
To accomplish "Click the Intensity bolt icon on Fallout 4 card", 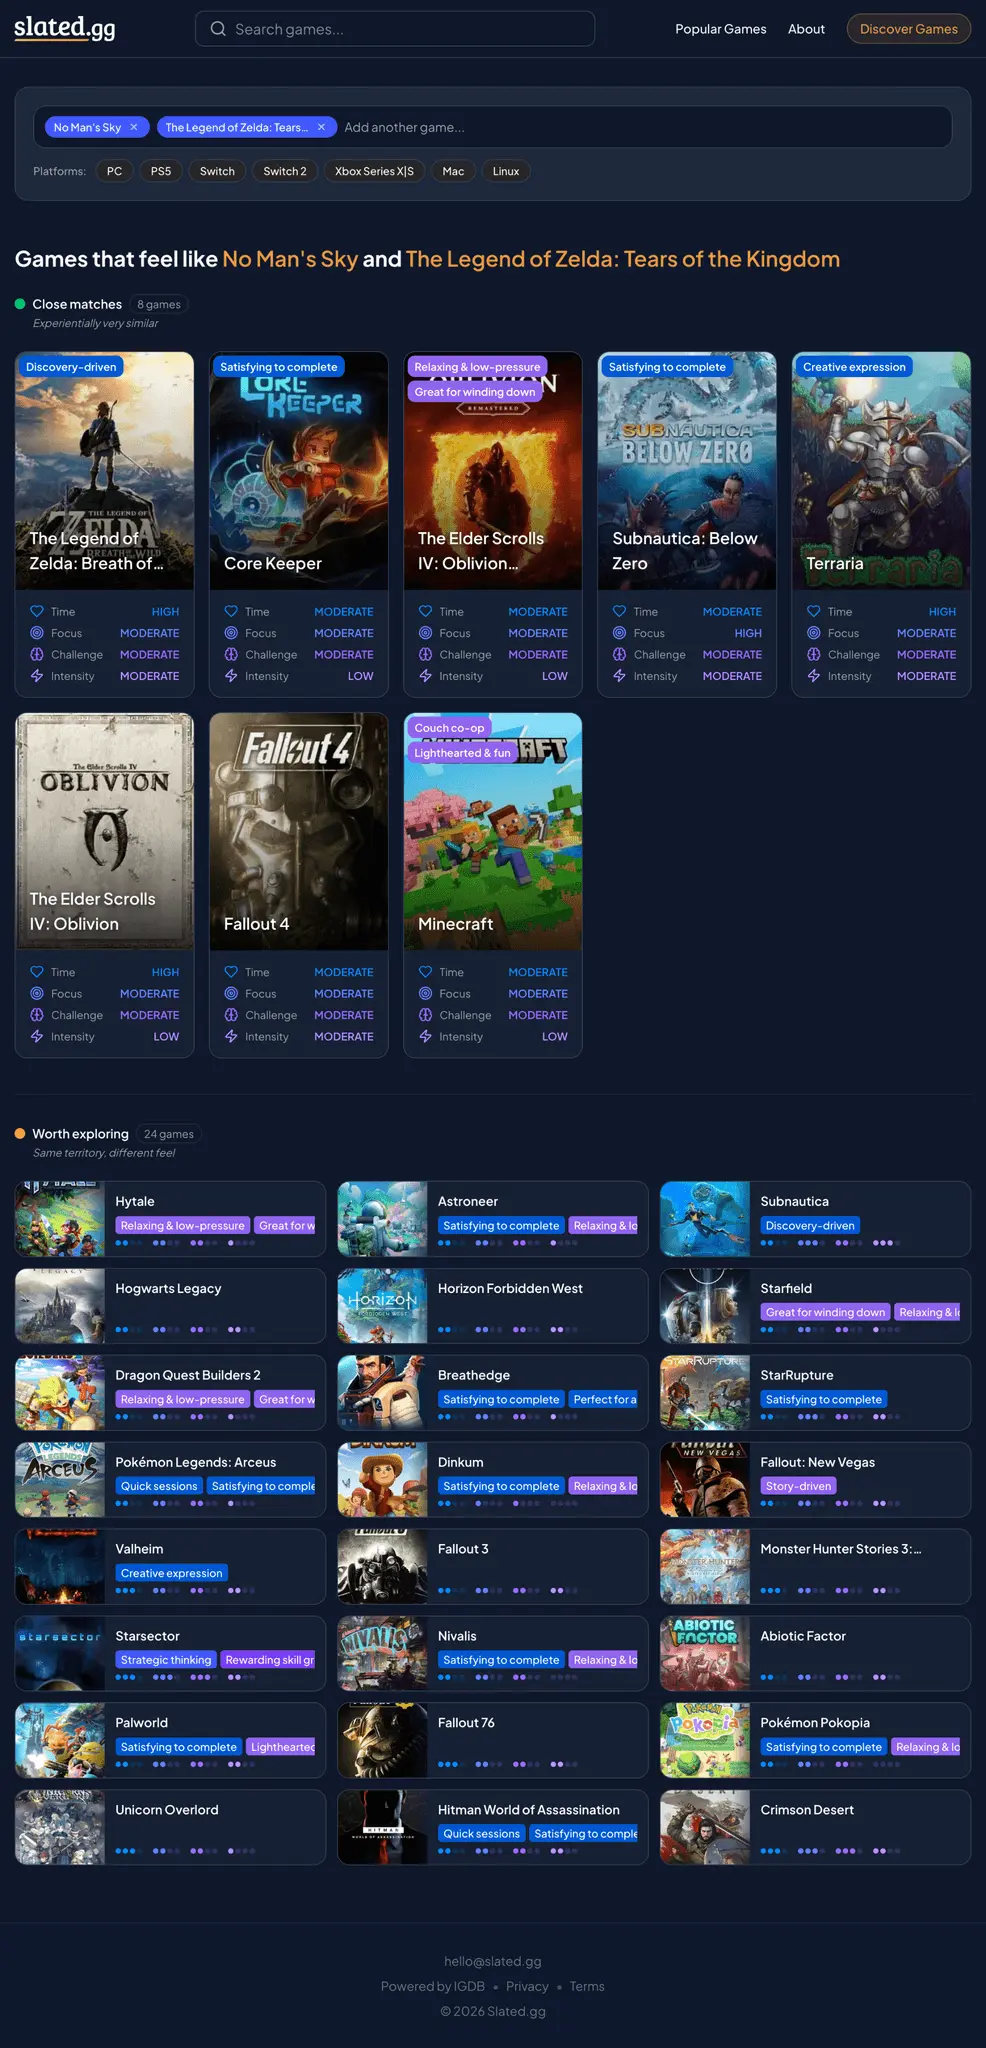I will point(231,1036).
